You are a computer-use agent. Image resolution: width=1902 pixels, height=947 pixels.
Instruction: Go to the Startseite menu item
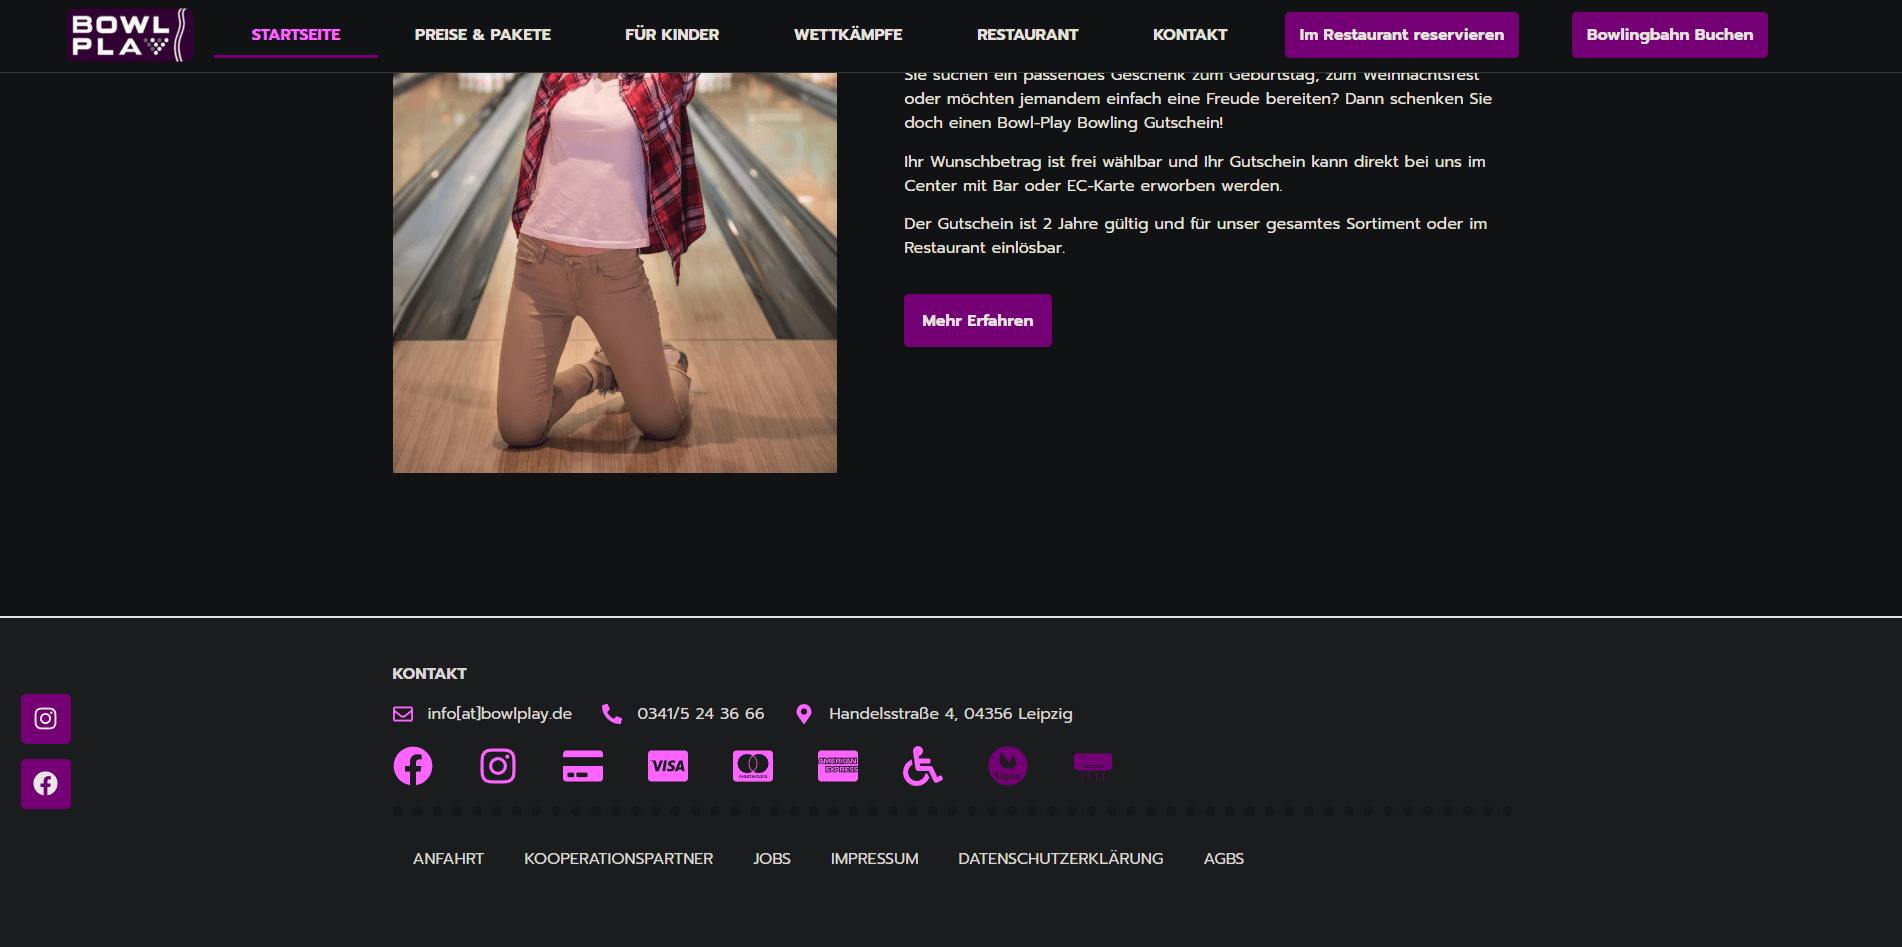click(296, 35)
